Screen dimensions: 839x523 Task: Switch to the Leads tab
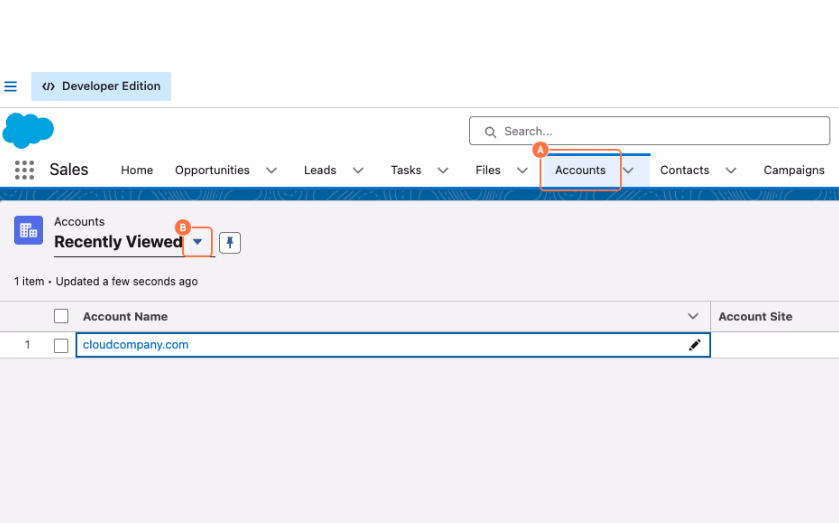pos(320,170)
